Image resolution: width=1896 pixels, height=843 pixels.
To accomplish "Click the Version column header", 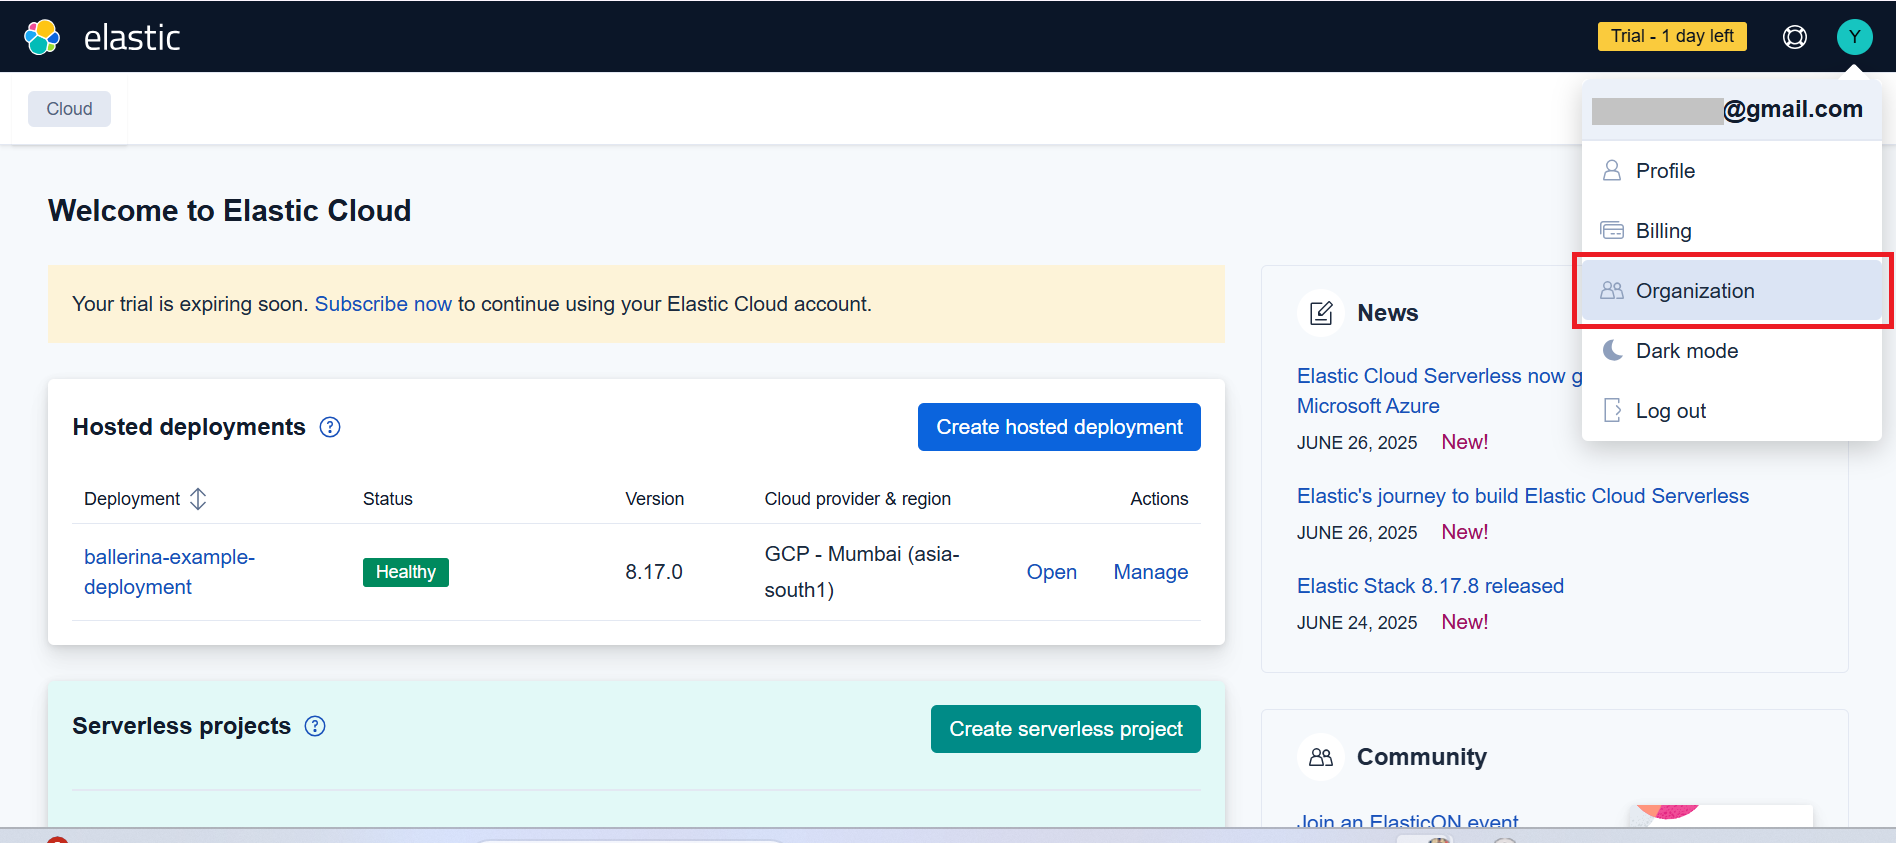I will pos(655,499).
